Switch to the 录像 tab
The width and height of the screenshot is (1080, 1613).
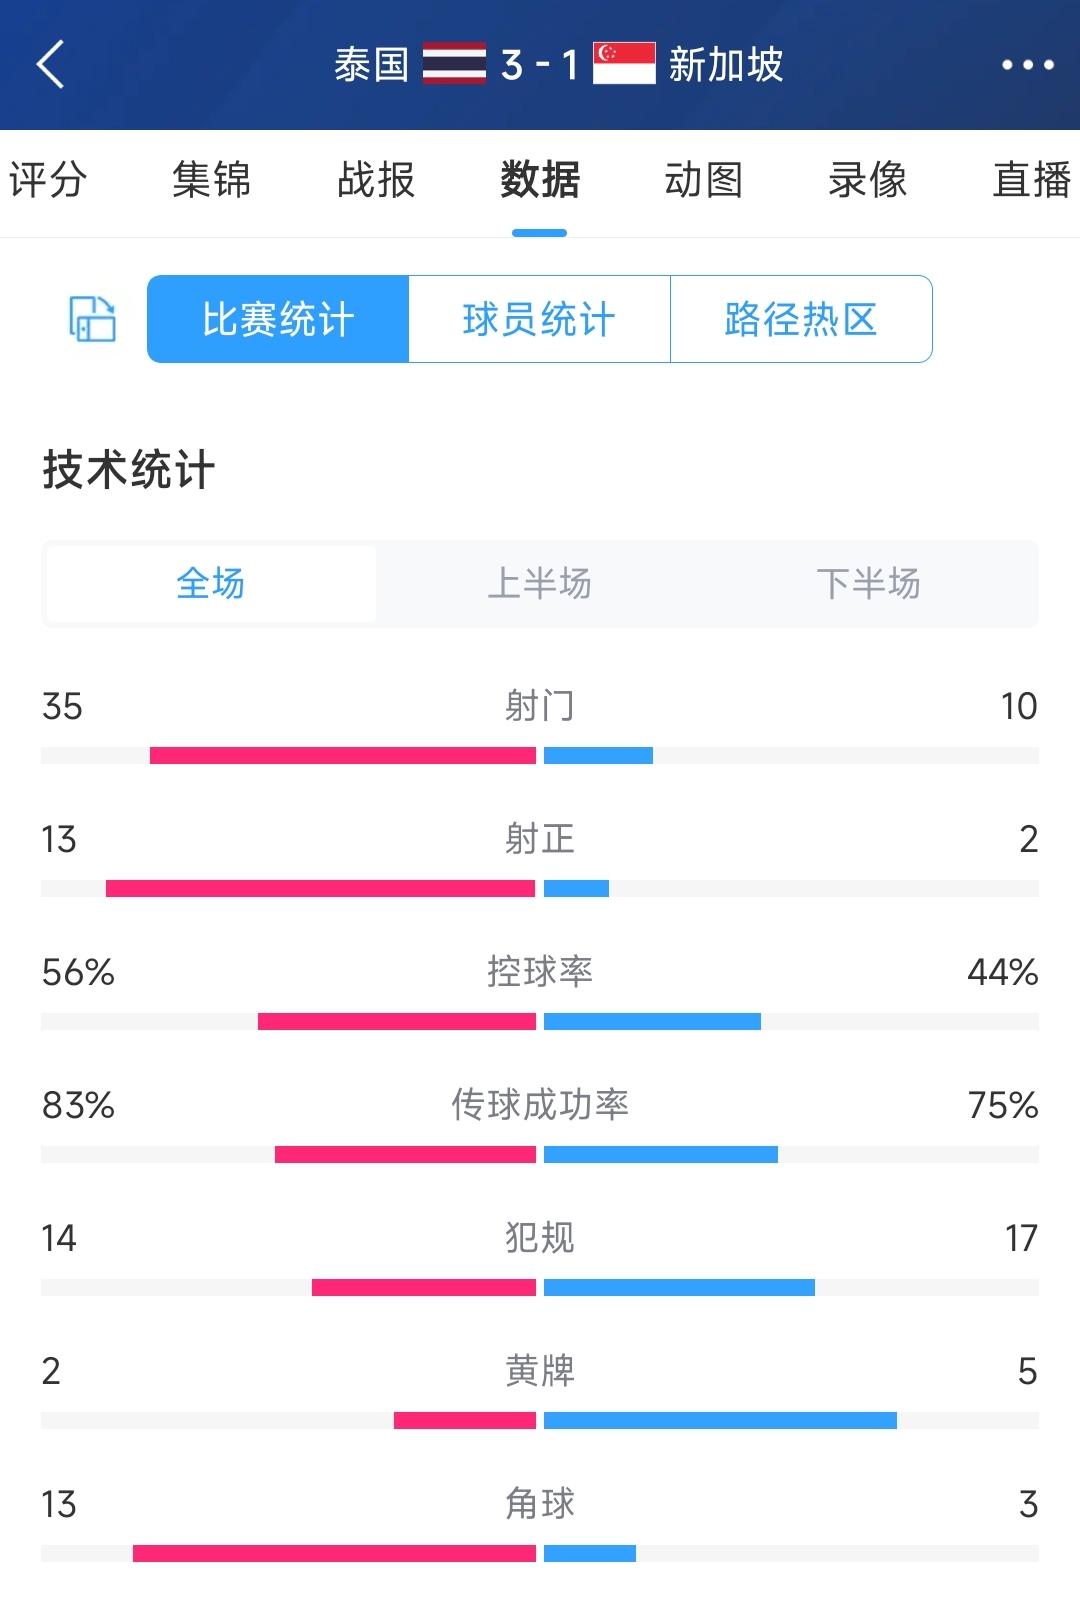click(x=868, y=181)
